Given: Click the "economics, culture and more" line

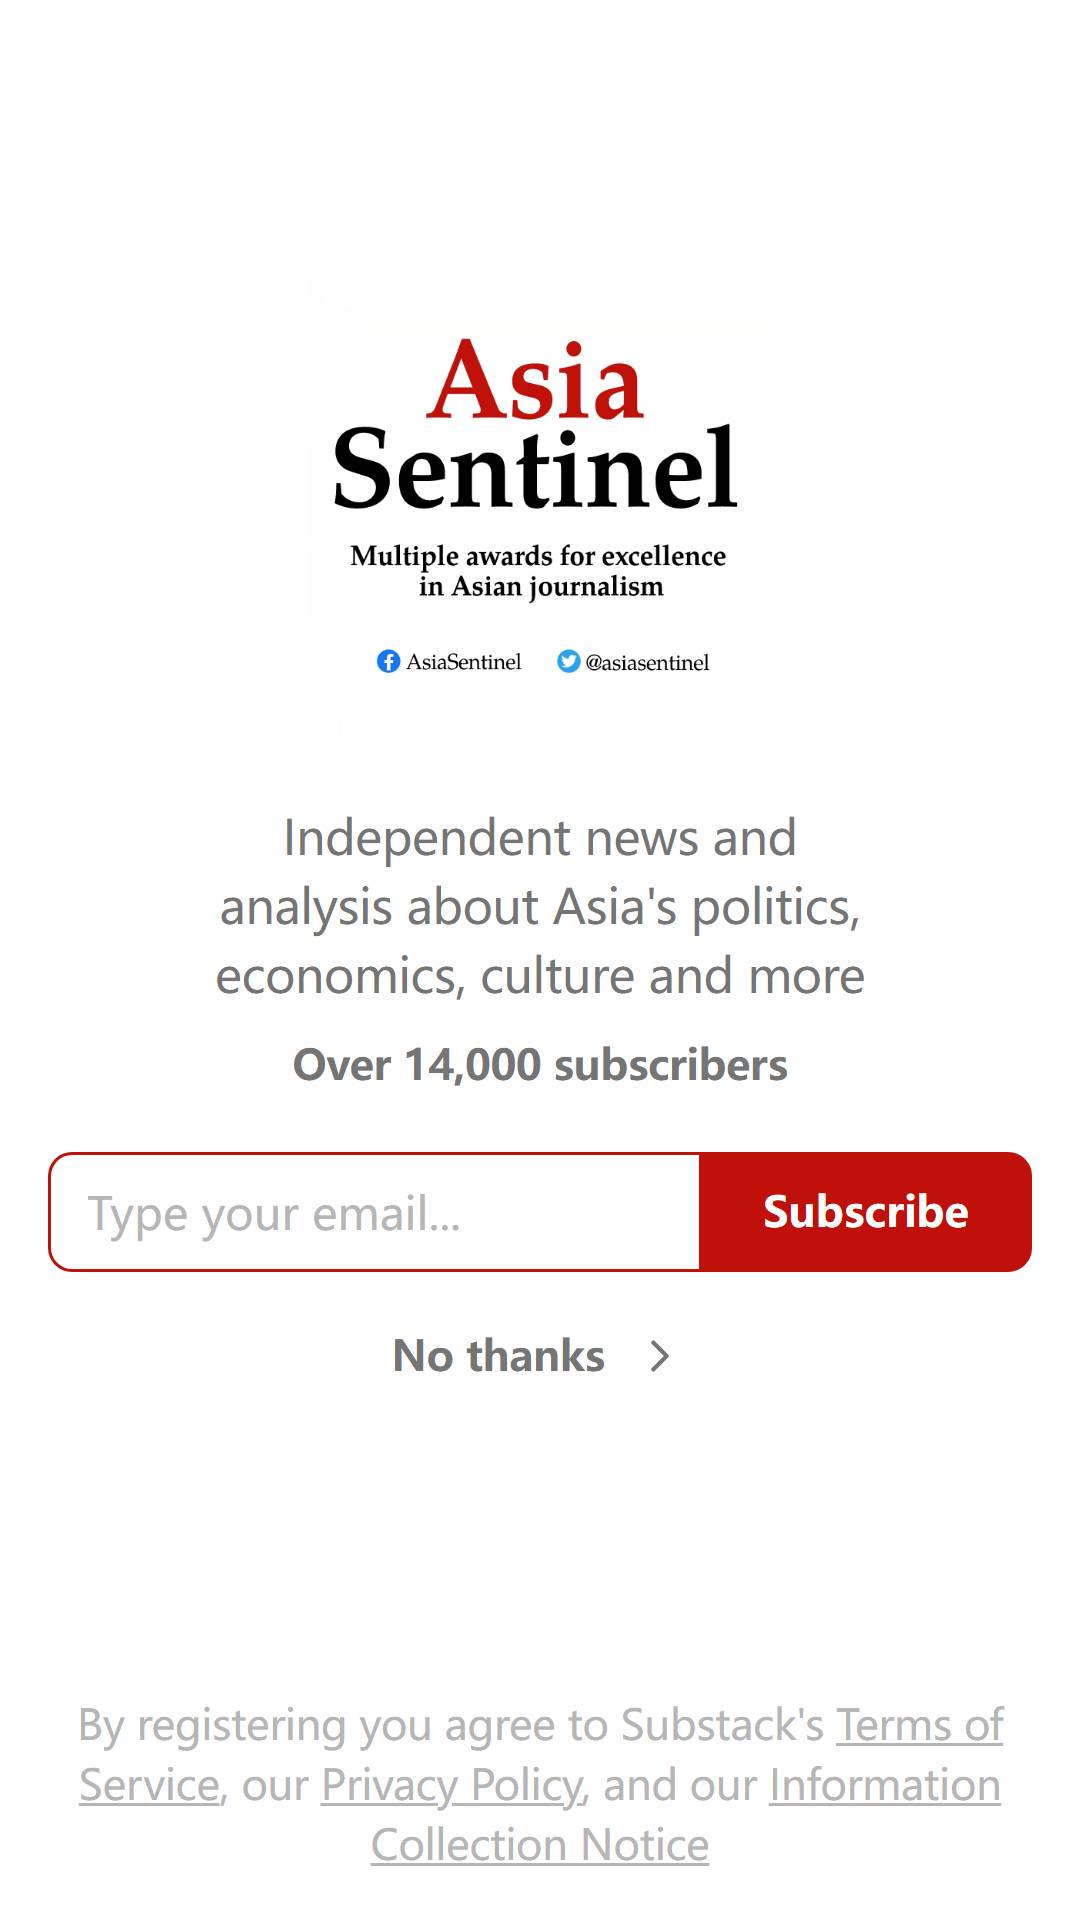Looking at the screenshot, I should click(540, 976).
